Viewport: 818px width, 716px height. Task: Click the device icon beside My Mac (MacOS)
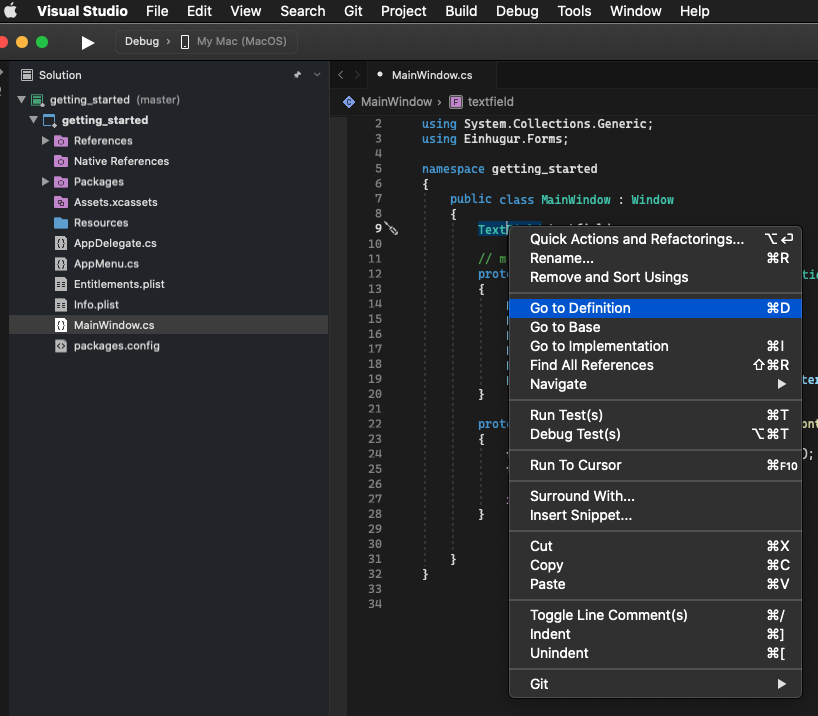tap(185, 42)
